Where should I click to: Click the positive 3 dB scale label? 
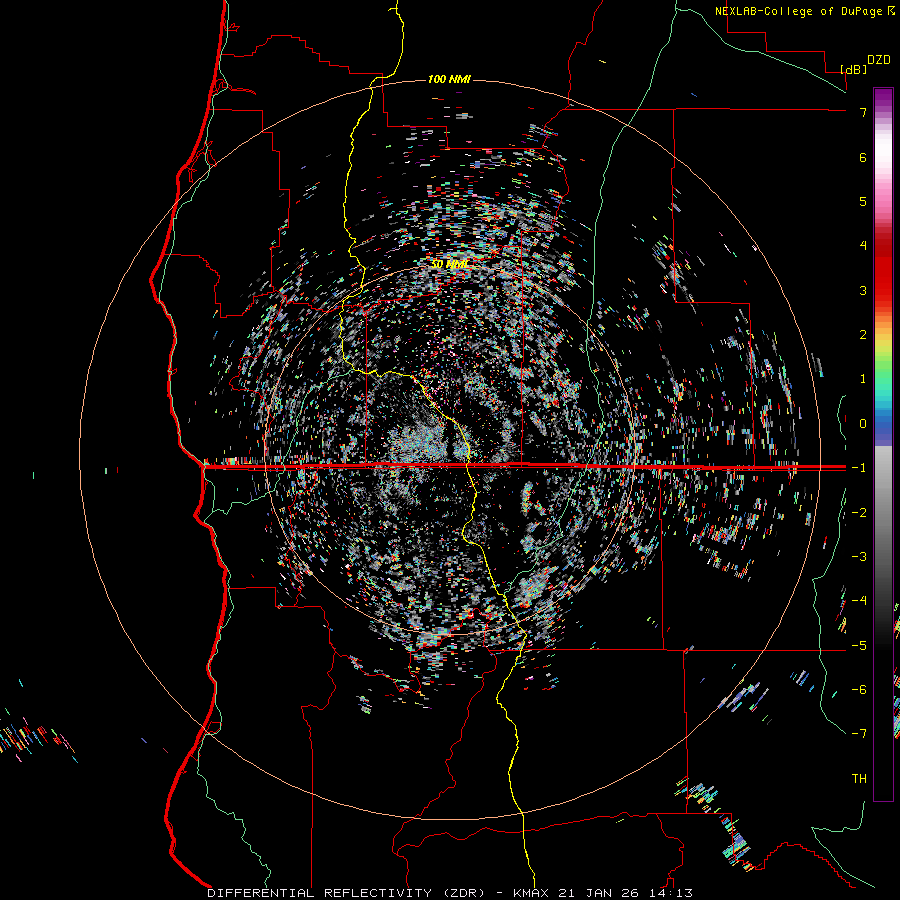pos(863,290)
